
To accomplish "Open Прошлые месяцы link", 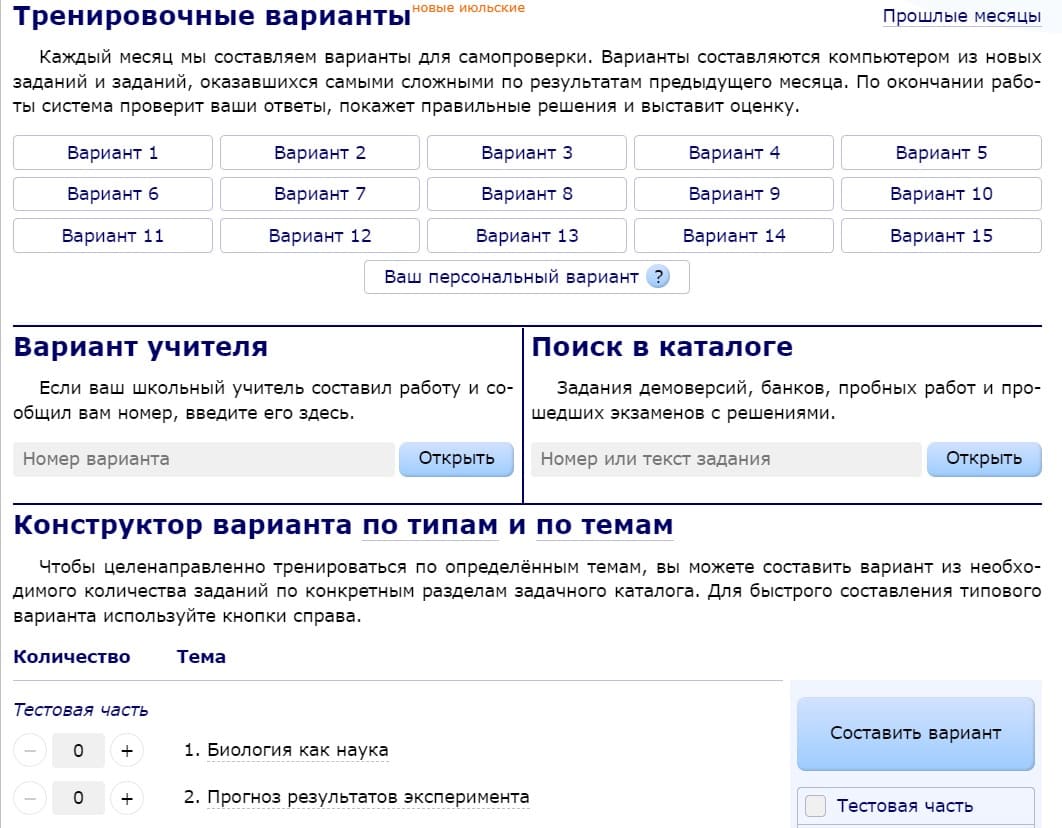I will [961, 16].
